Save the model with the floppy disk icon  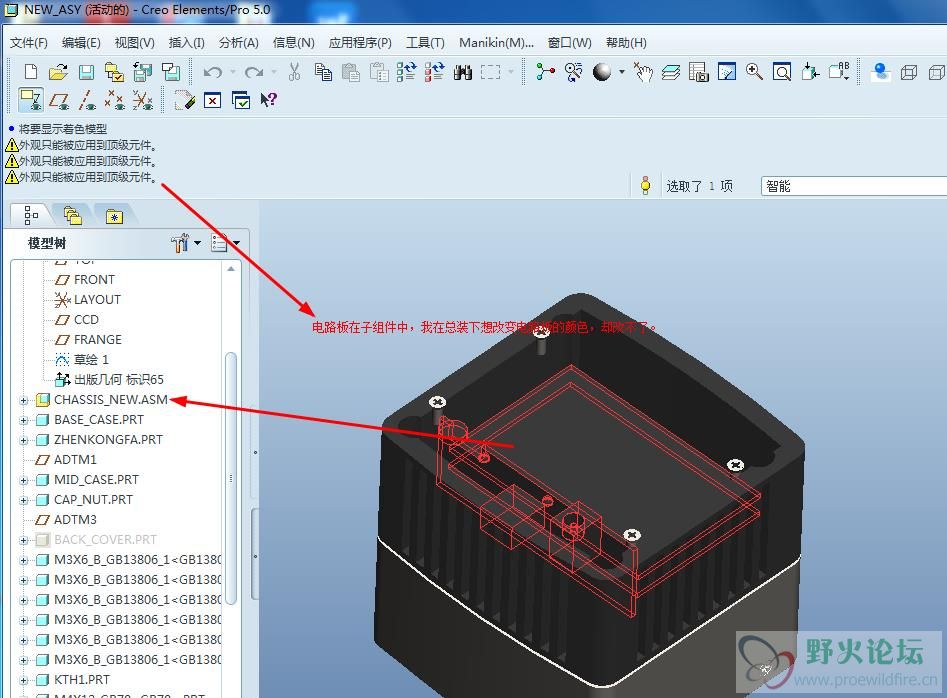pos(86,72)
